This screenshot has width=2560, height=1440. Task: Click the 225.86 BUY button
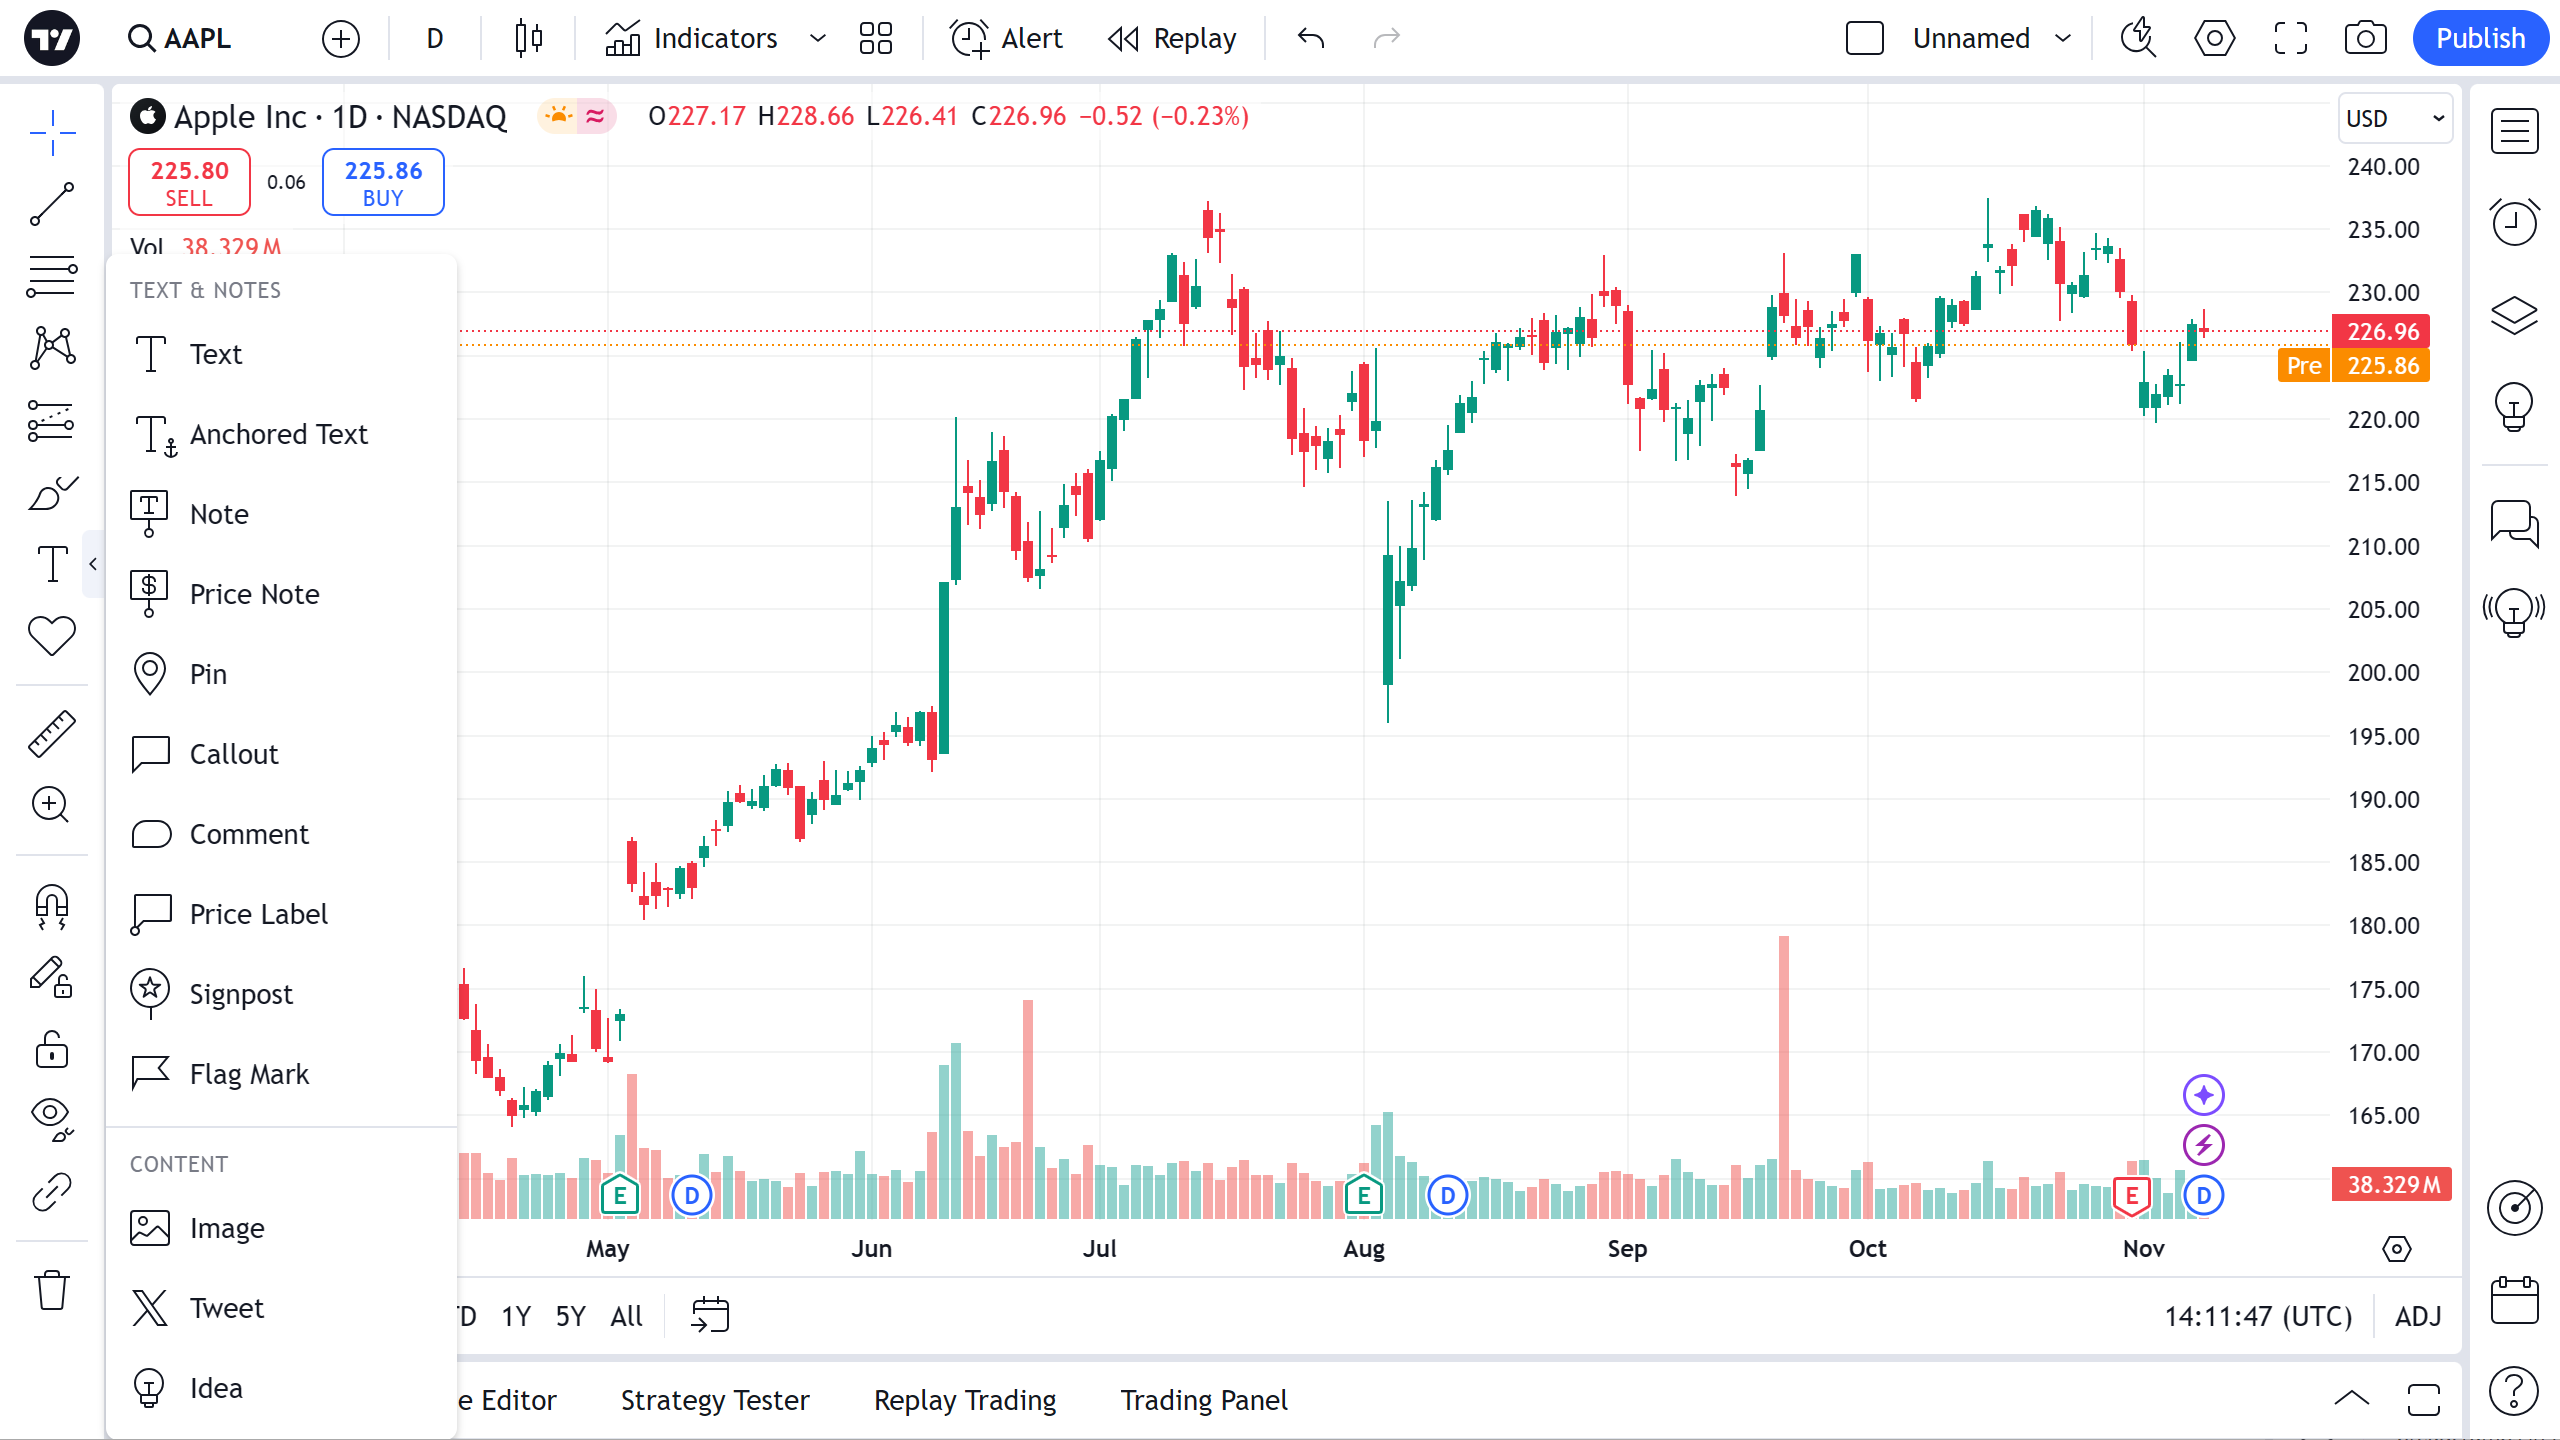click(x=383, y=182)
